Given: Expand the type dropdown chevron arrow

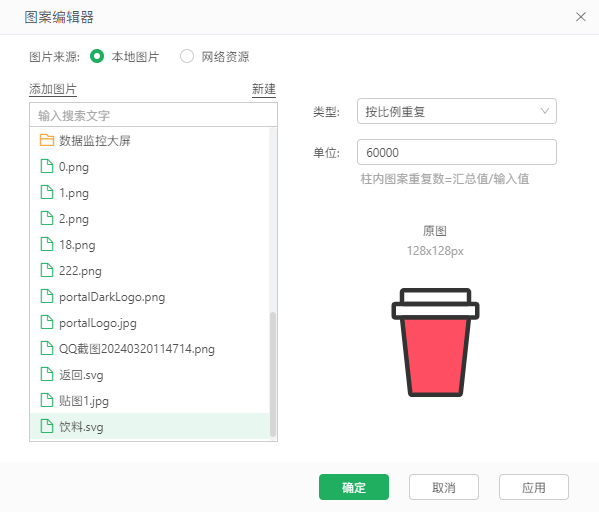Looking at the screenshot, I should [x=545, y=111].
